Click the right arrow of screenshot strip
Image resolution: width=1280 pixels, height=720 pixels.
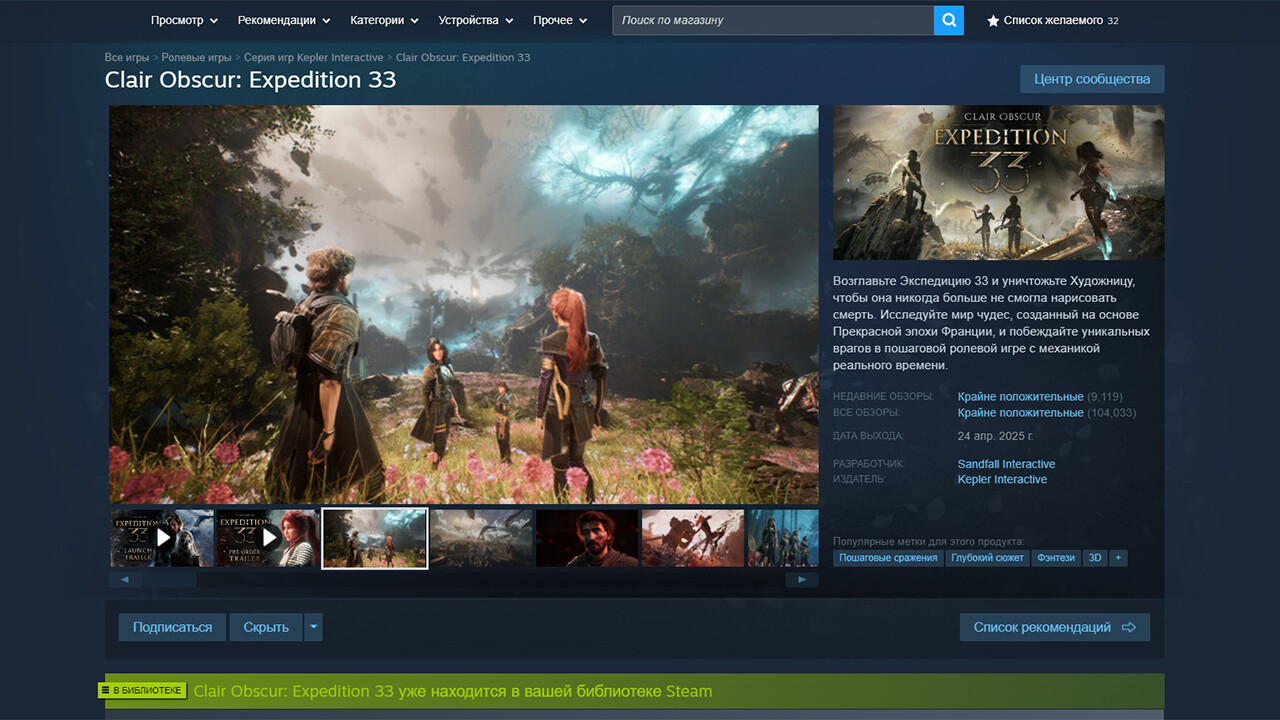pos(802,579)
